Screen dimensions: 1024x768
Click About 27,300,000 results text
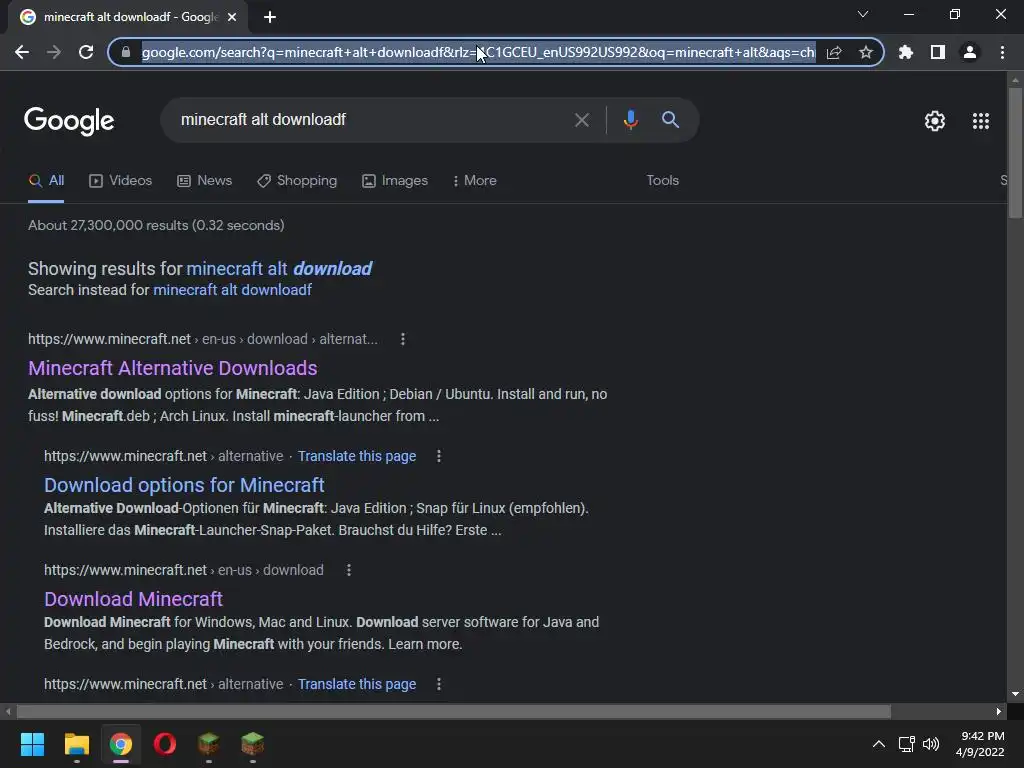click(x=156, y=225)
